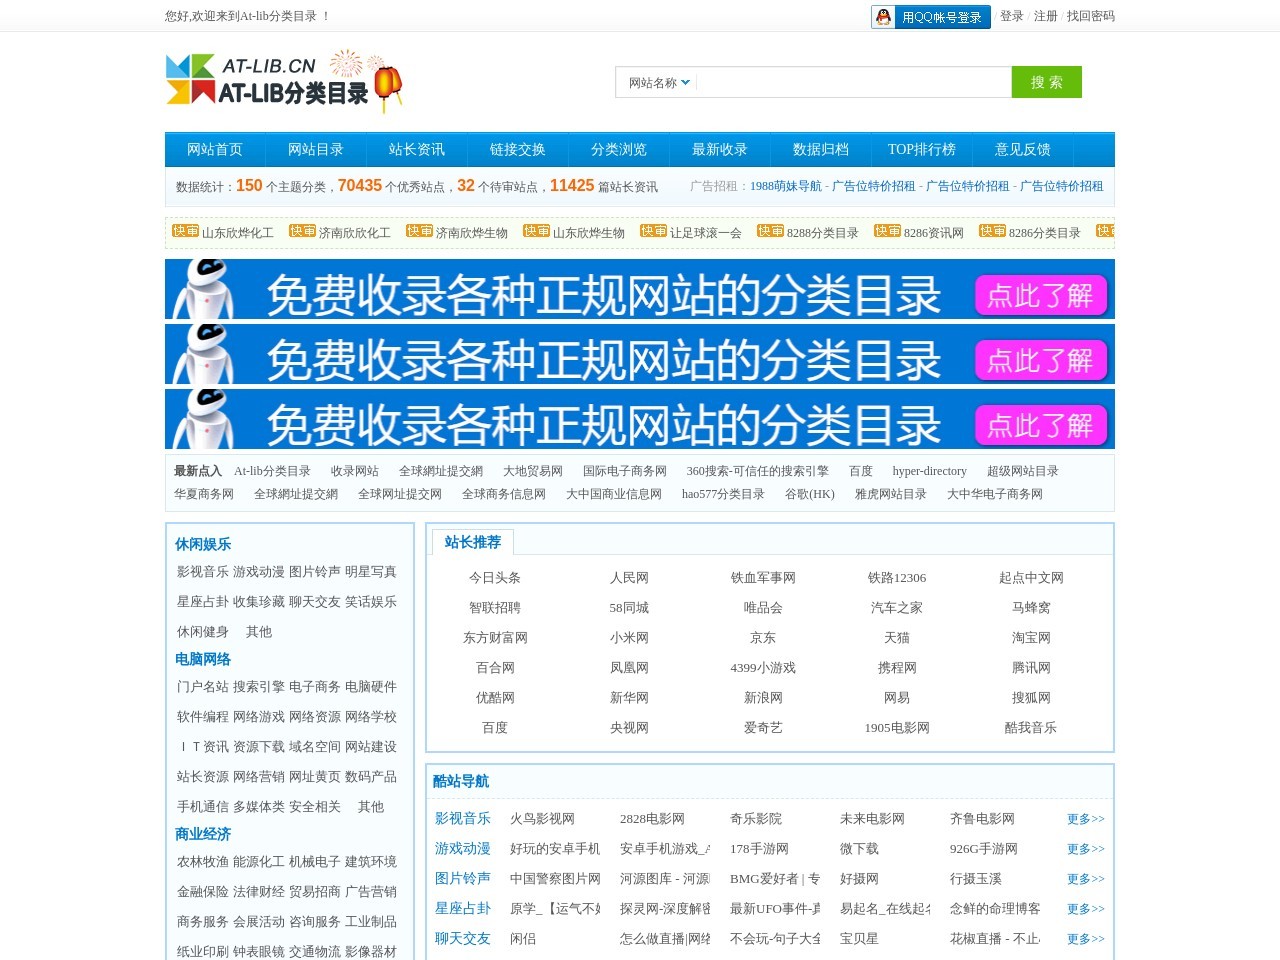Click the 点此了解 button on the third banner
This screenshot has height=960, width=1280.
(x=1040, y=426)
